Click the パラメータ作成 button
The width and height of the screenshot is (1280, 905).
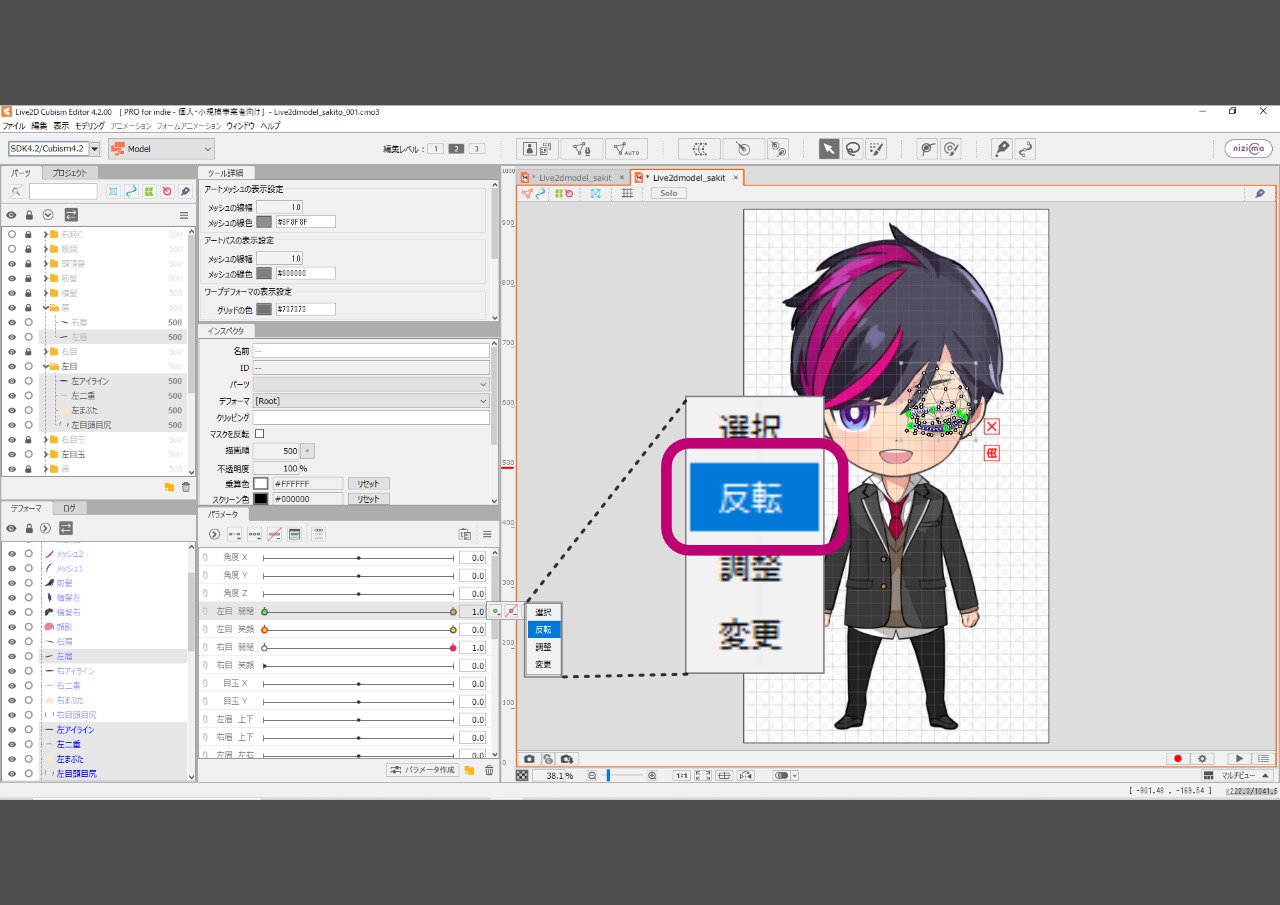tap(423, 770)
